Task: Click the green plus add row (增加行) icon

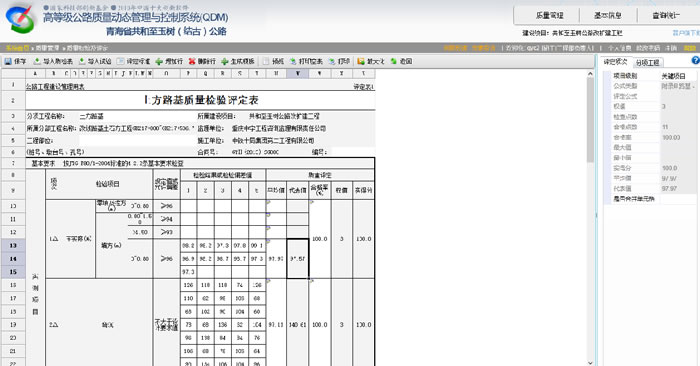Action: coord(159,61)
